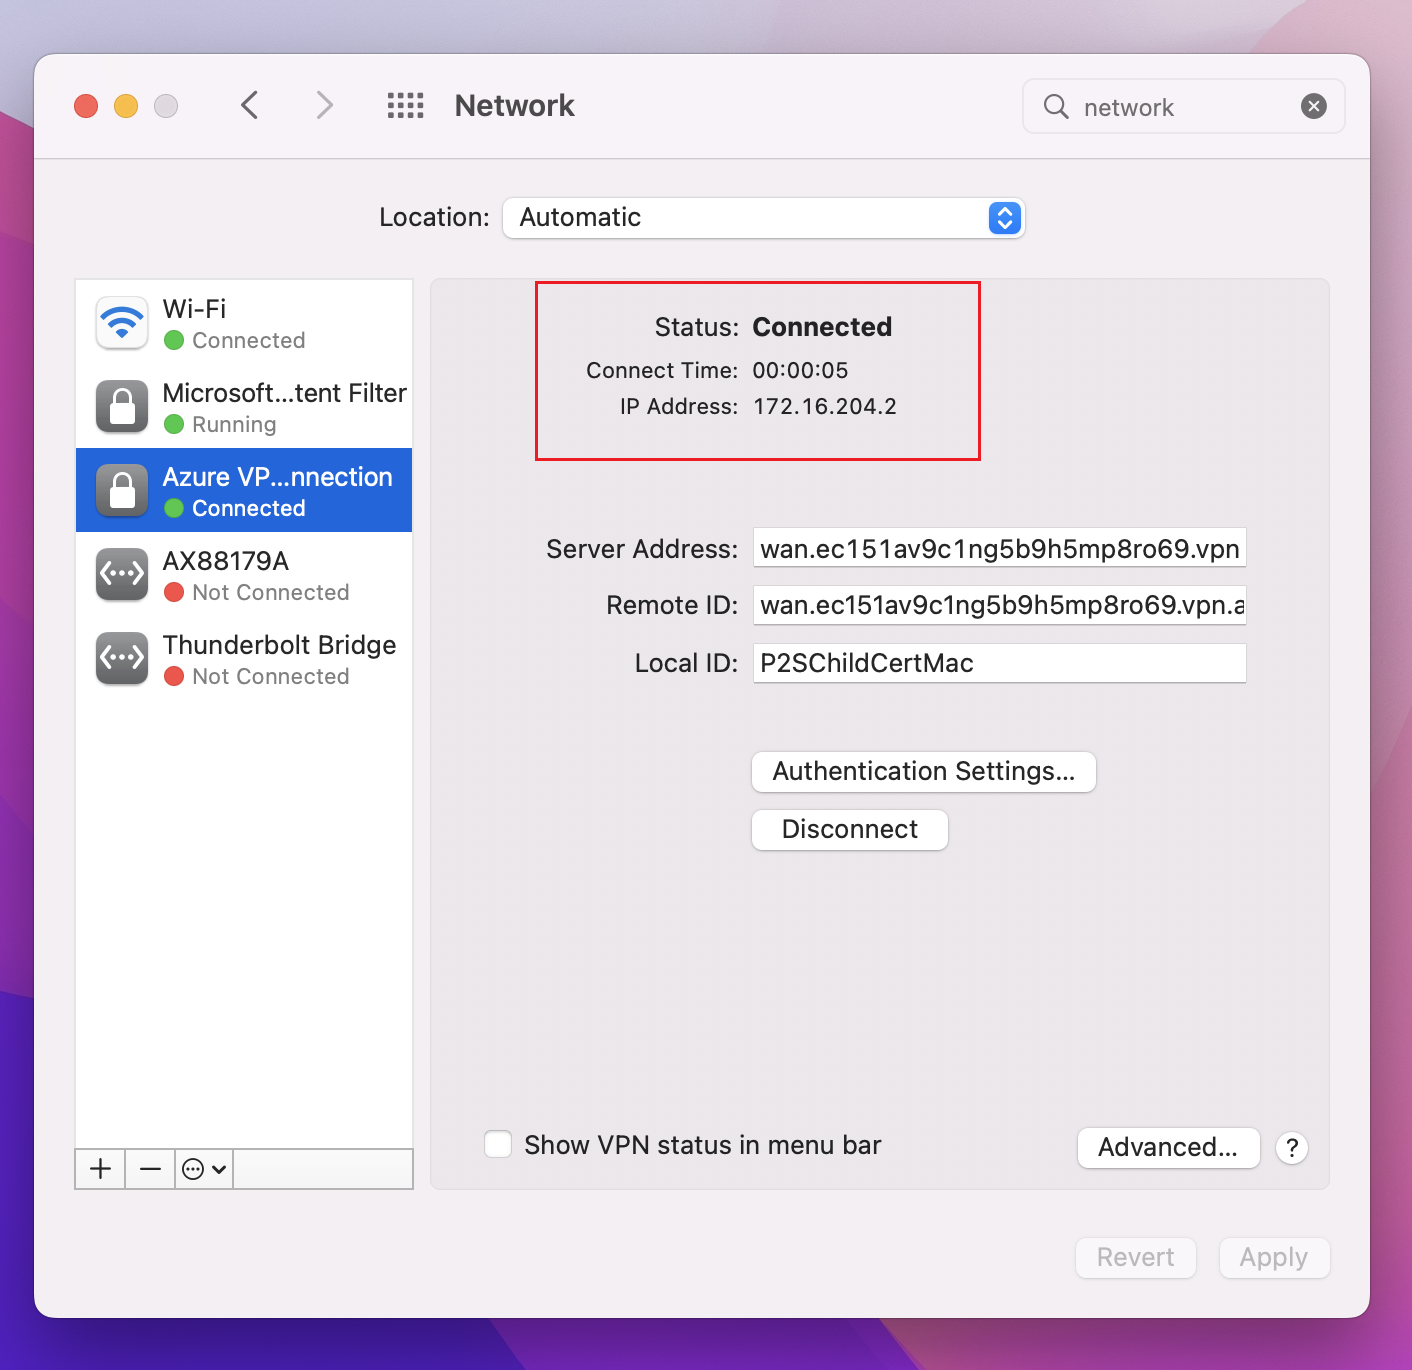
Task: Open Authentication Settings
Action: pyautogui.click(x=924, y=772)
